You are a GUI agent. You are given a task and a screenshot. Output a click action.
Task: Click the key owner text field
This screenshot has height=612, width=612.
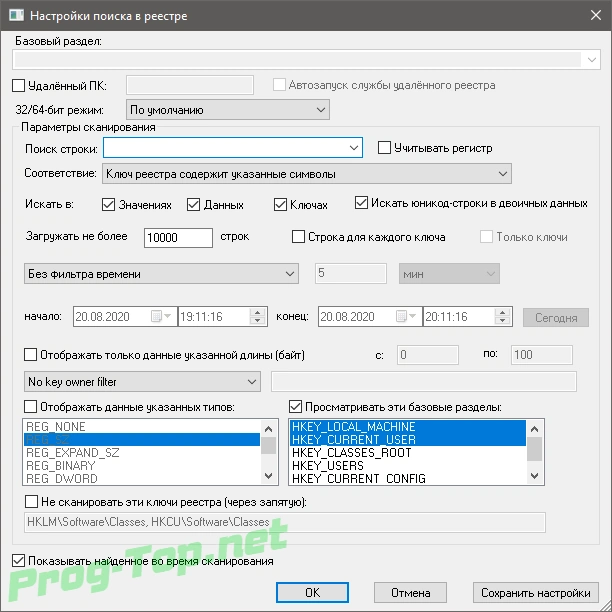click(424, 381)
